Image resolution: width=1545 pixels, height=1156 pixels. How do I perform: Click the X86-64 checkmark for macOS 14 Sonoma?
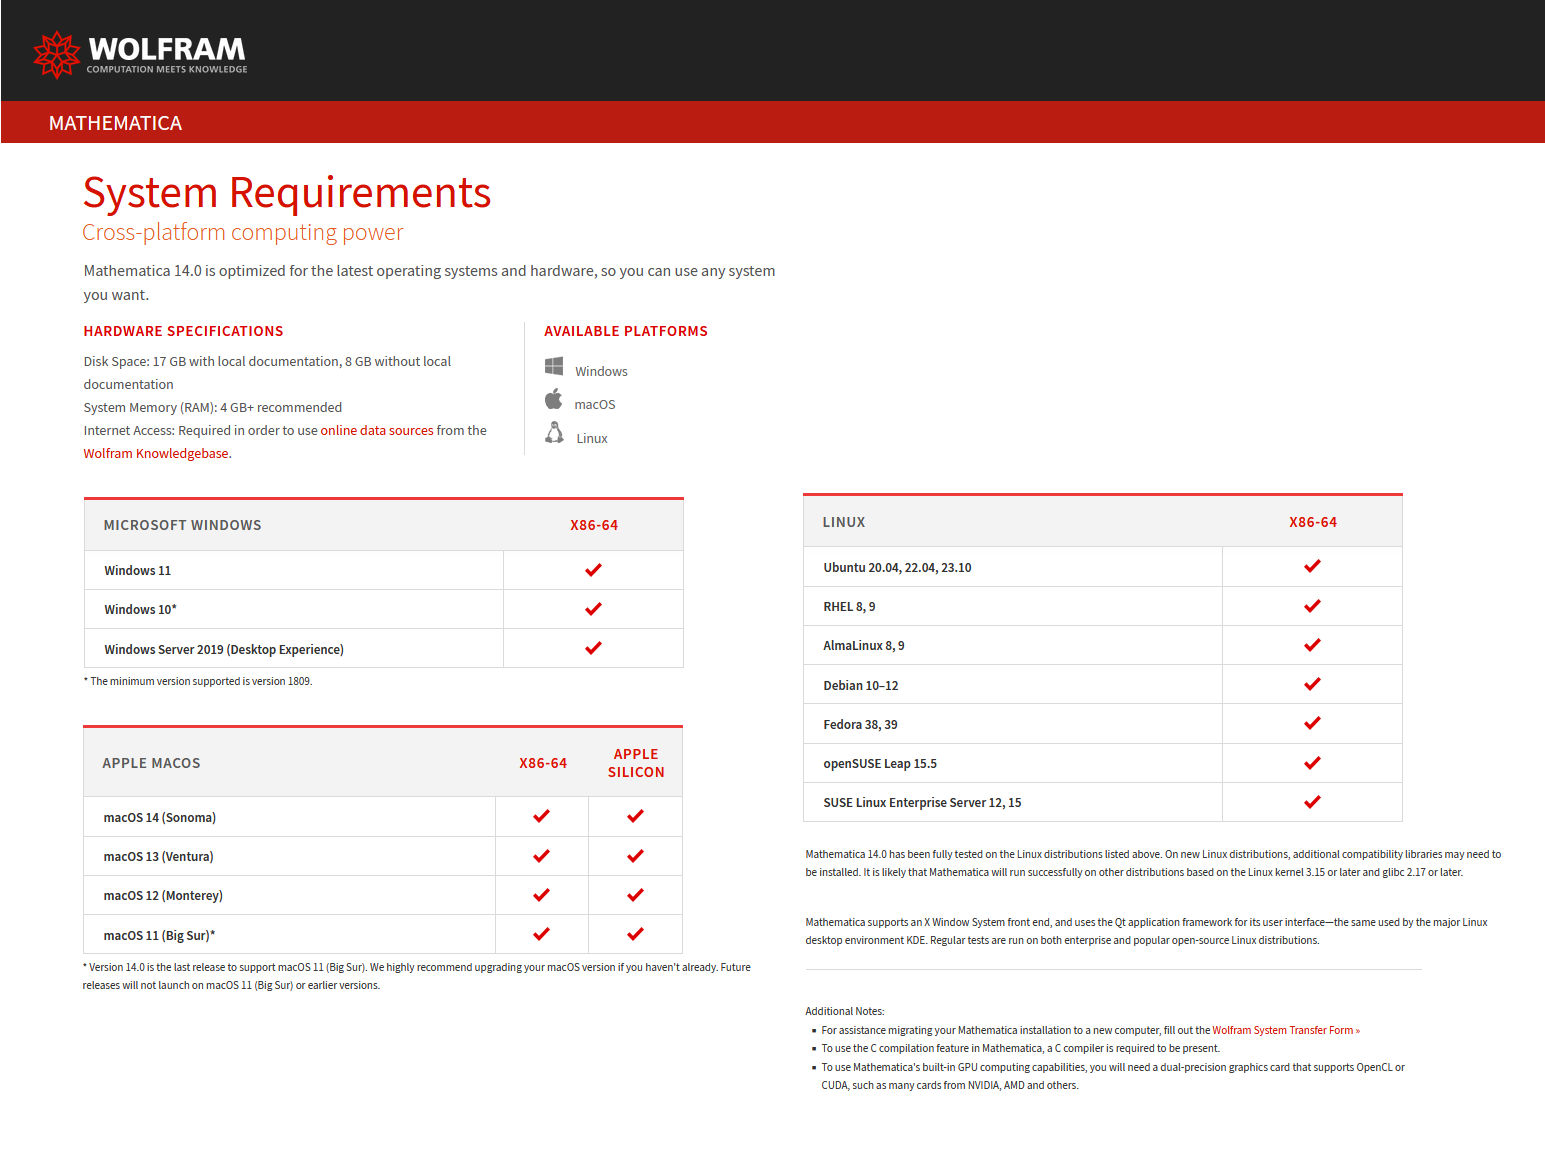point(542,816)
